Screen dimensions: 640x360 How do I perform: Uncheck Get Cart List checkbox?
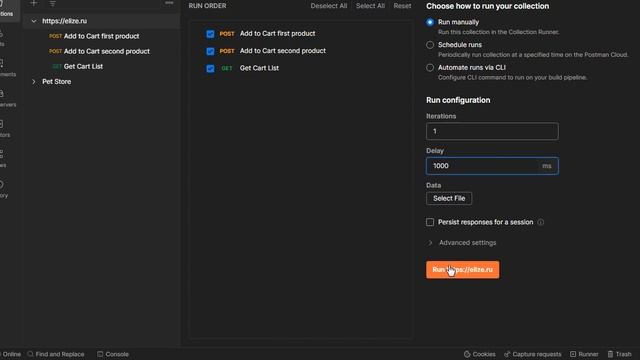pos(210,68)
